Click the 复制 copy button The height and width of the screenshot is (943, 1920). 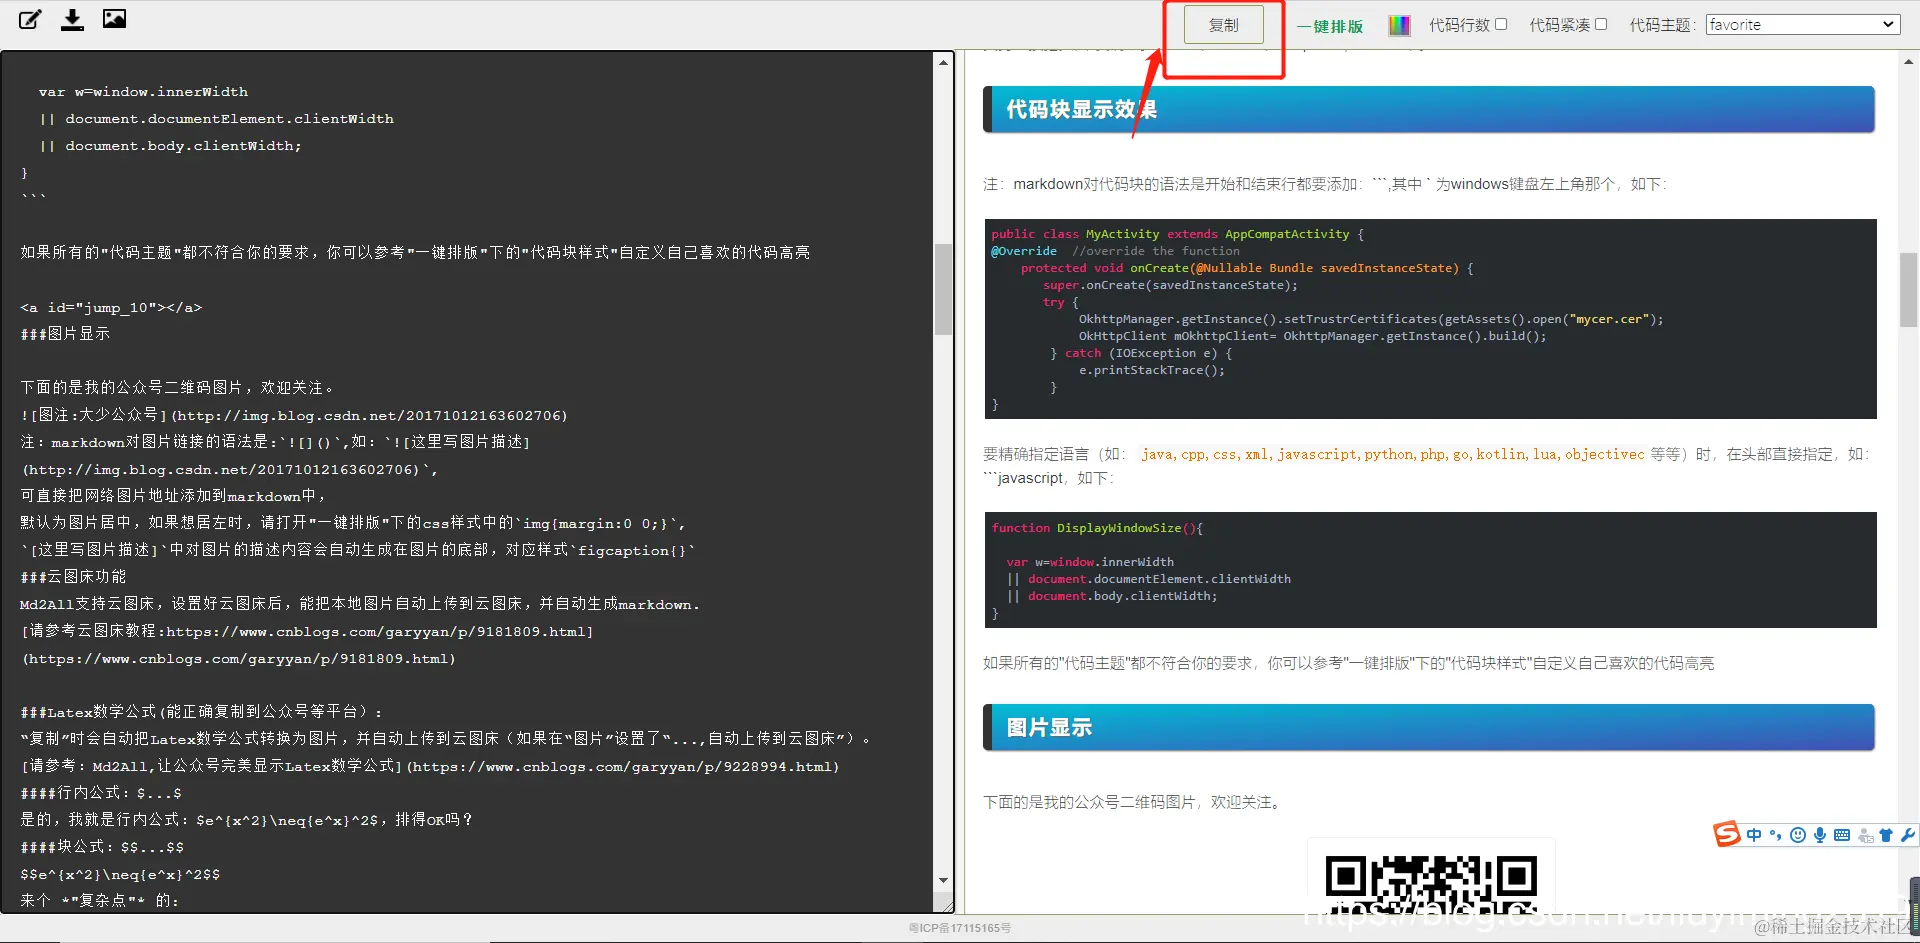1222,24
